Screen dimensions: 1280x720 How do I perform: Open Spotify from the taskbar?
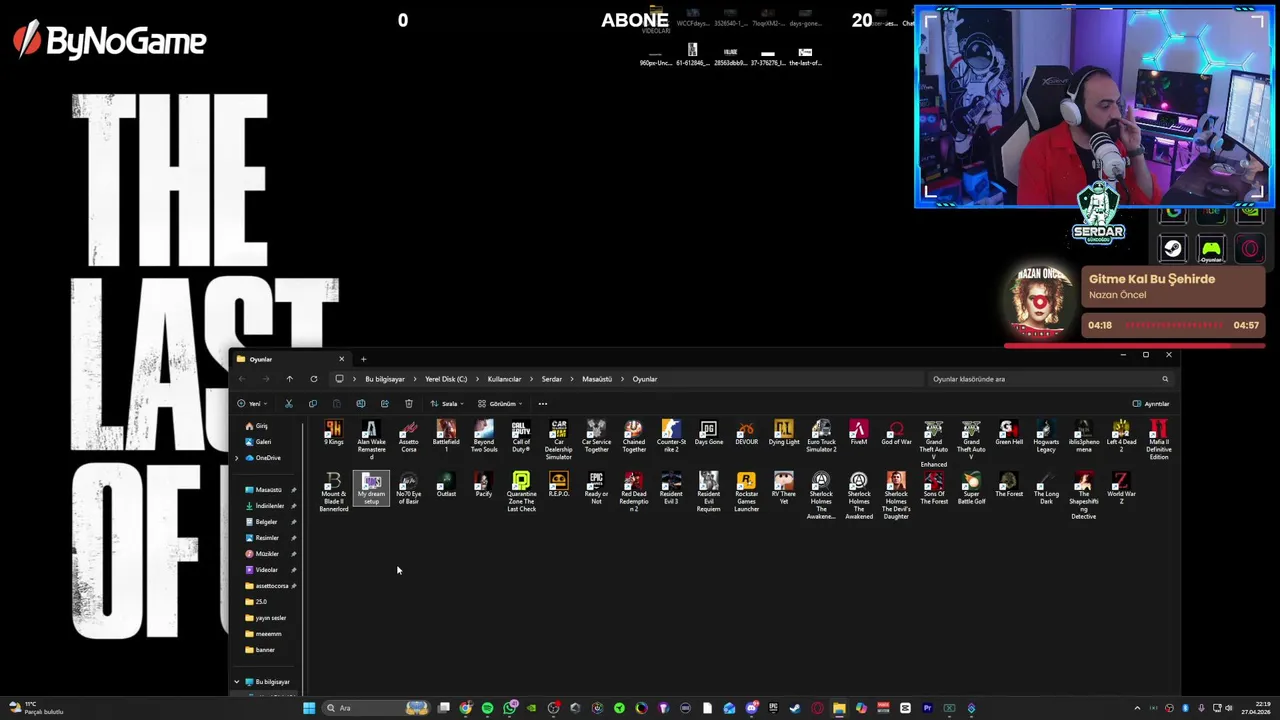click(x=487, y=708)
